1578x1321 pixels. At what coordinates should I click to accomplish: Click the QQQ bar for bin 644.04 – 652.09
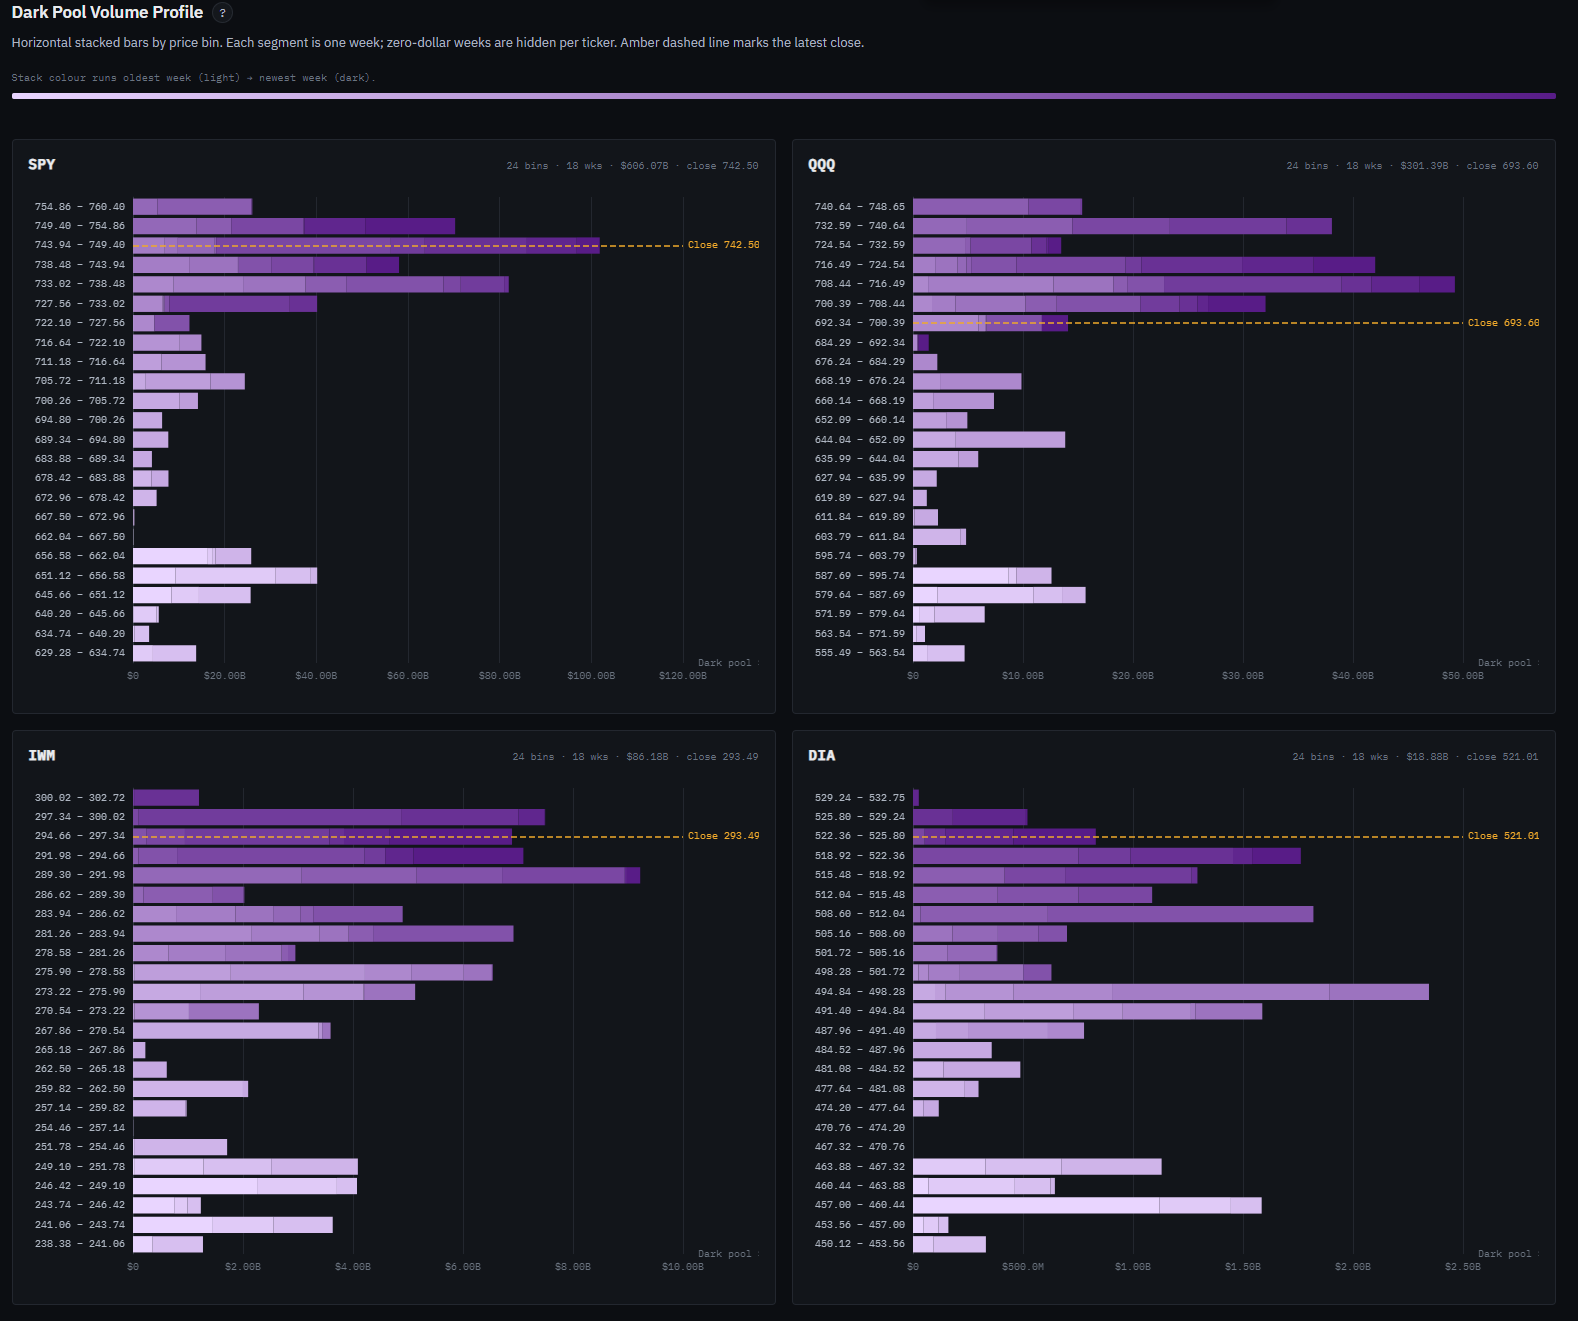989,440
